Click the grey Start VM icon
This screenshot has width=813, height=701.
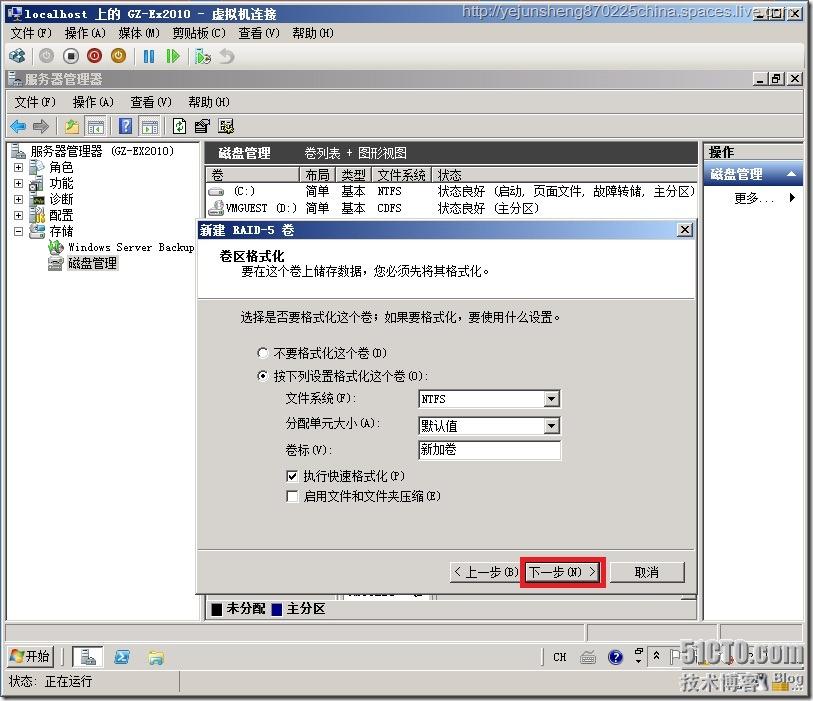coord(46,56)
